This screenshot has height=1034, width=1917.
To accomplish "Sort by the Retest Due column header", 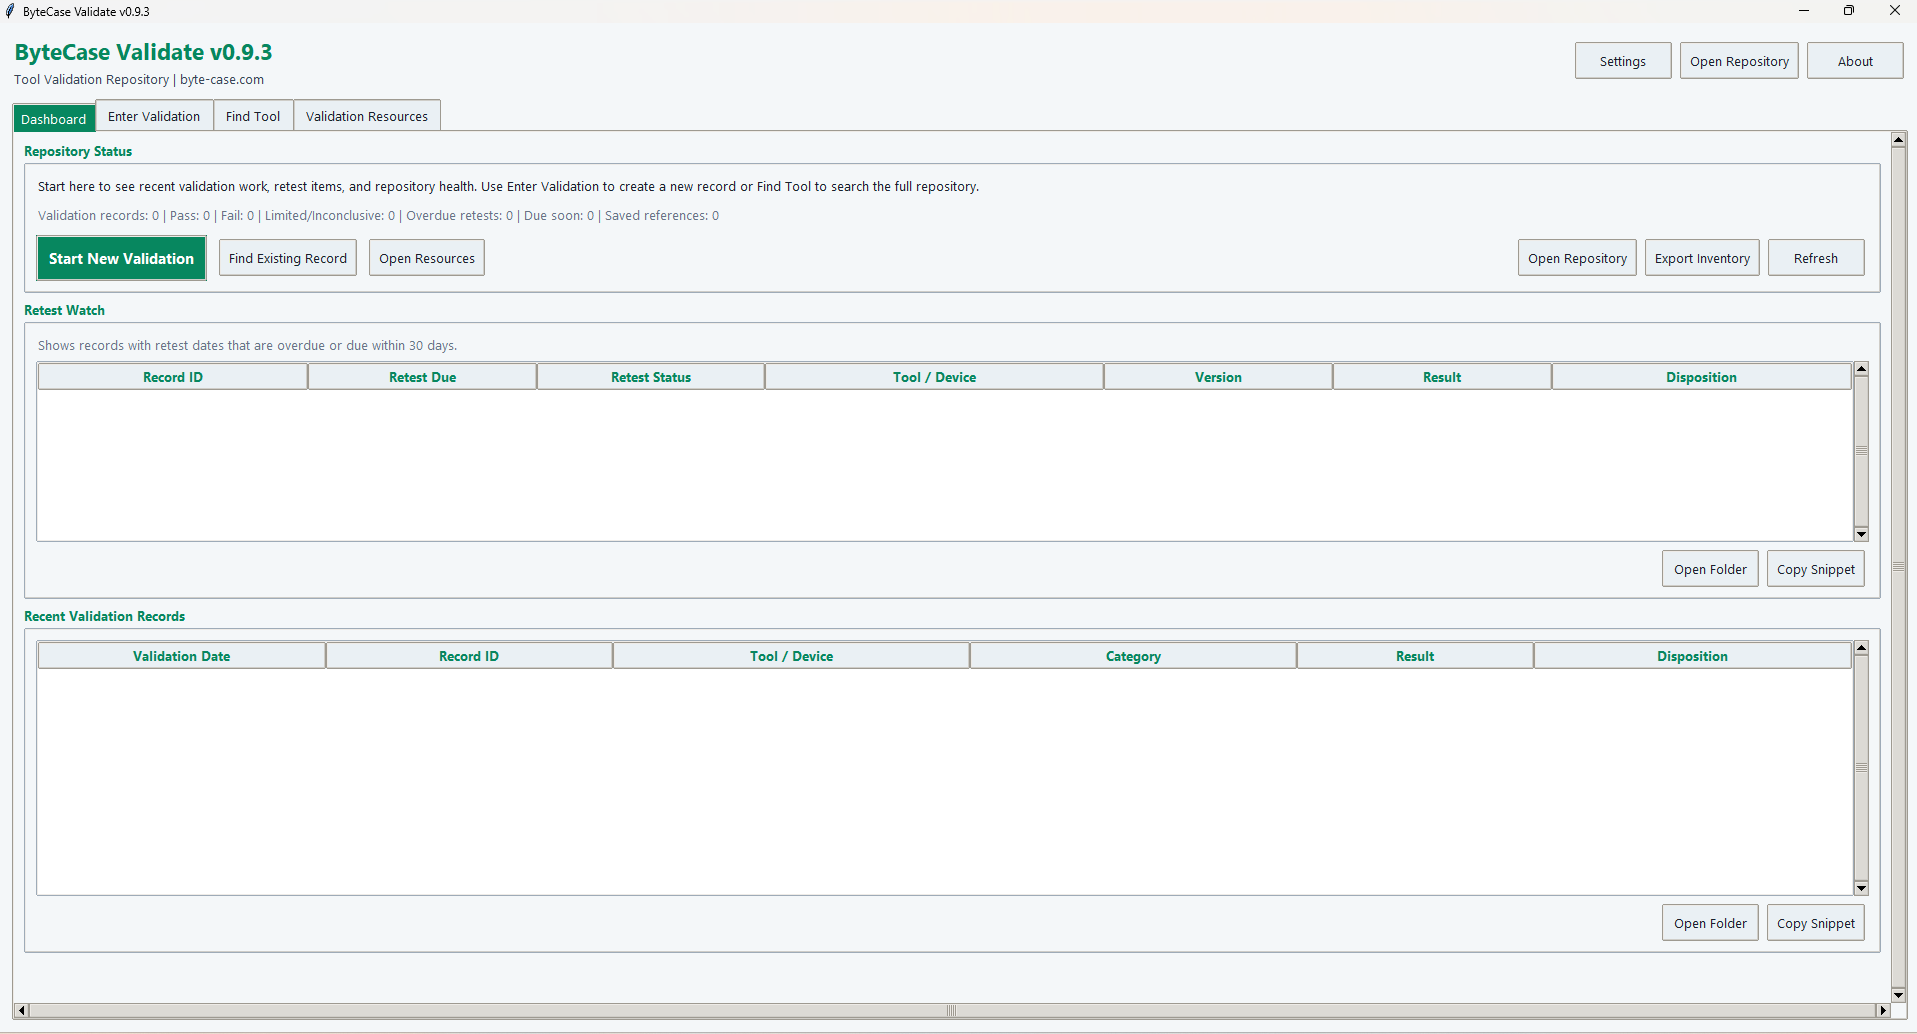I will (x=422, y=377).
